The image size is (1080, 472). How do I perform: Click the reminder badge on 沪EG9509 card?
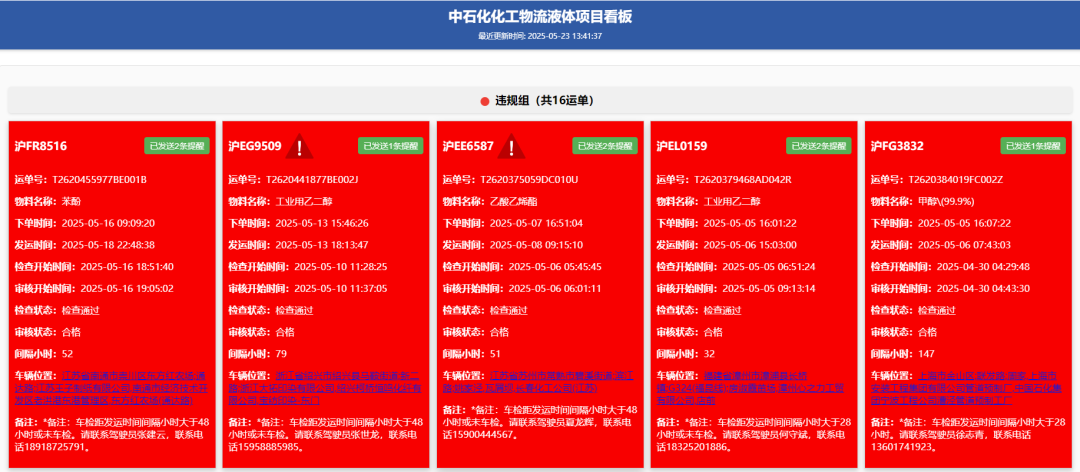tap(391, 146)
